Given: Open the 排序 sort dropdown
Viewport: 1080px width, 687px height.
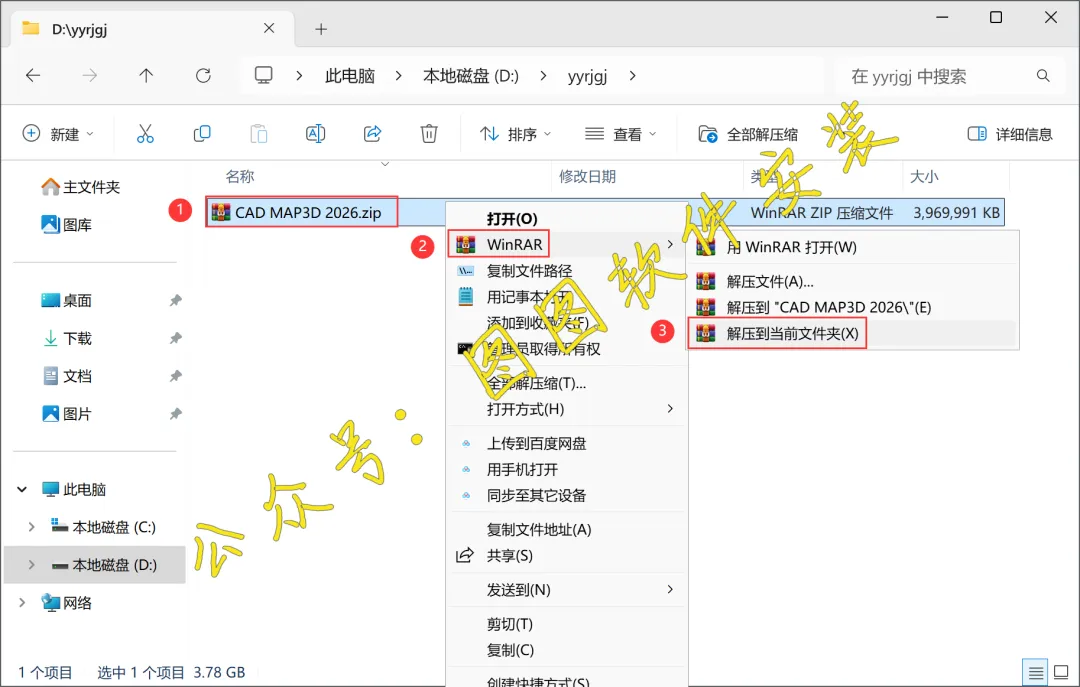Looking at the screenshot, I should pos(516,134).
